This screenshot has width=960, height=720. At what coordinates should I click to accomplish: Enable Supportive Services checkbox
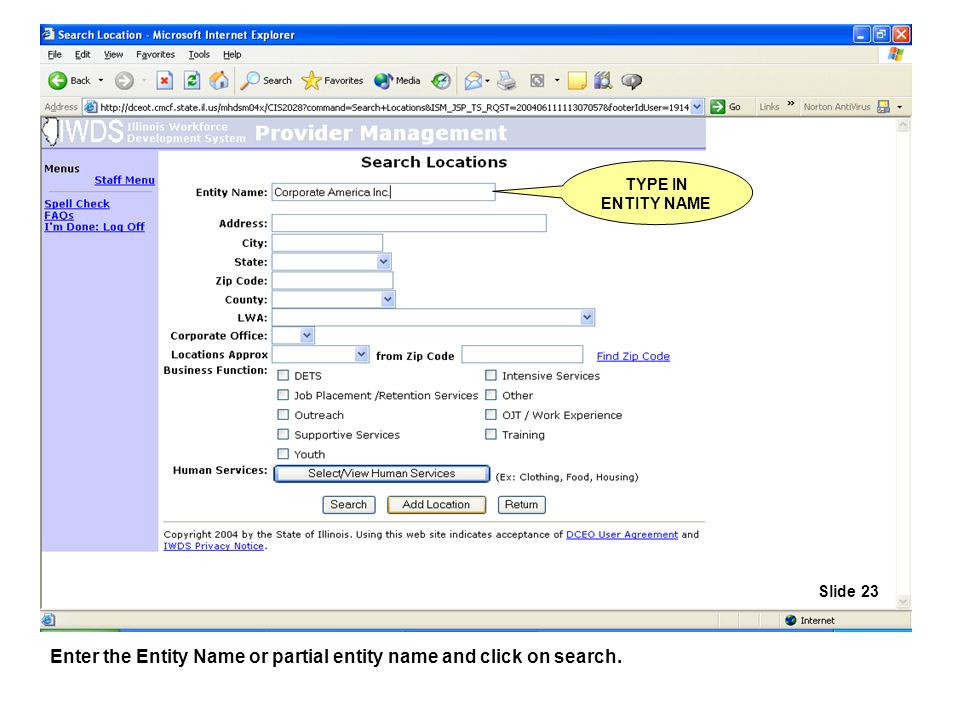coord(283,434)
